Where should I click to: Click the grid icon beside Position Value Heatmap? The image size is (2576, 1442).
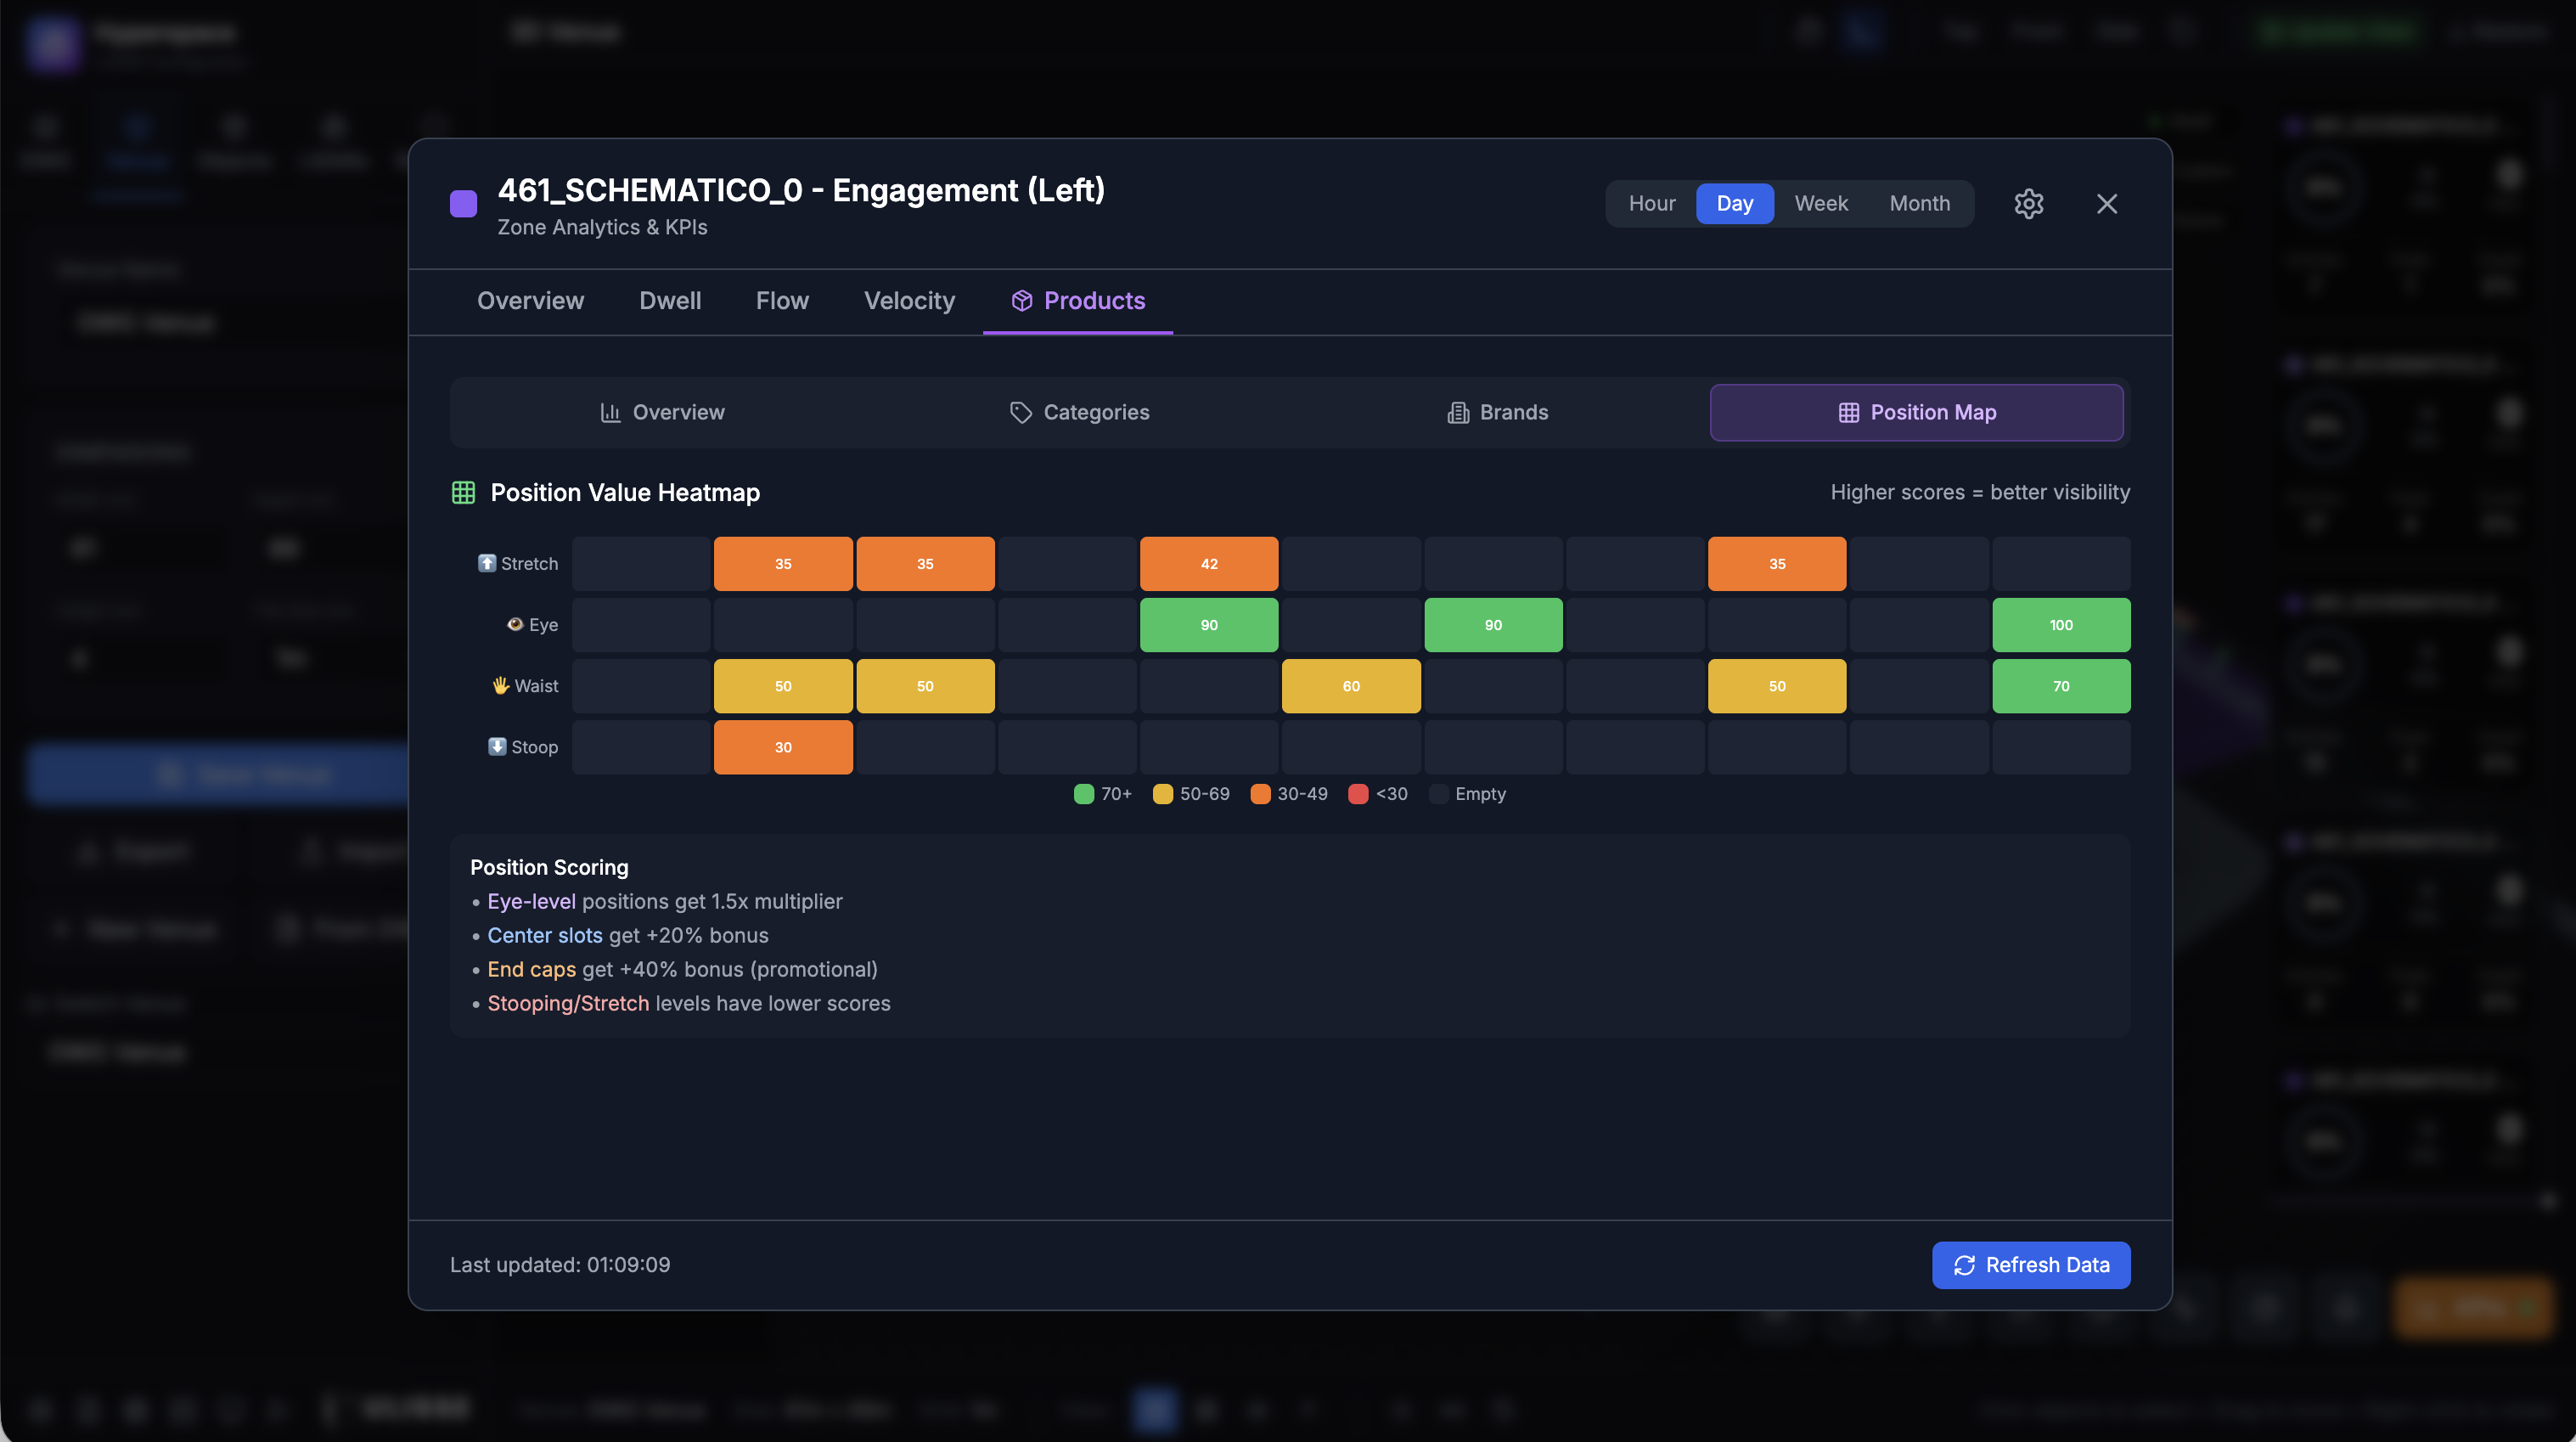(463, 492)
